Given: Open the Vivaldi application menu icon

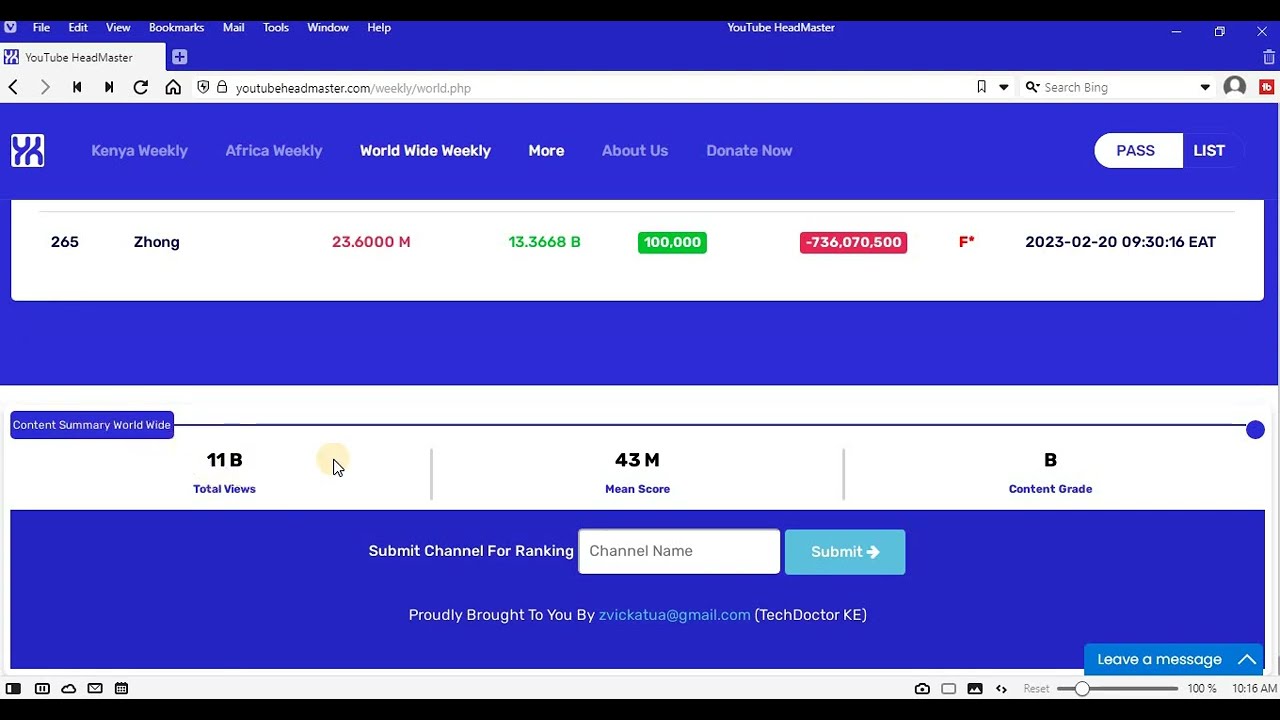Looking at the screenshot, I should tap(10, 27).
